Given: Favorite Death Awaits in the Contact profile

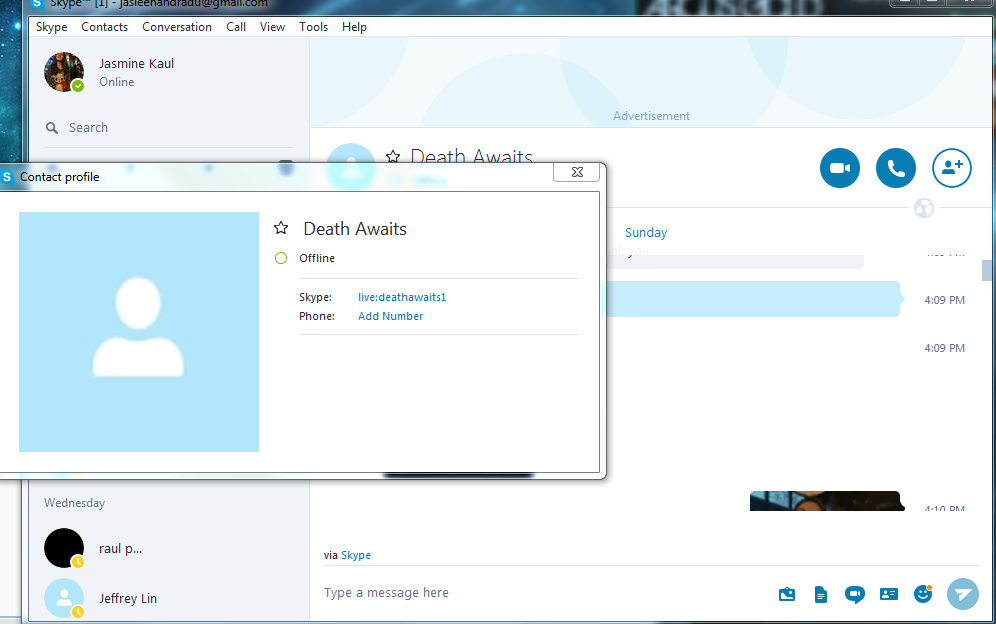Looking at the screenshot, I should [x=281, y=228].
